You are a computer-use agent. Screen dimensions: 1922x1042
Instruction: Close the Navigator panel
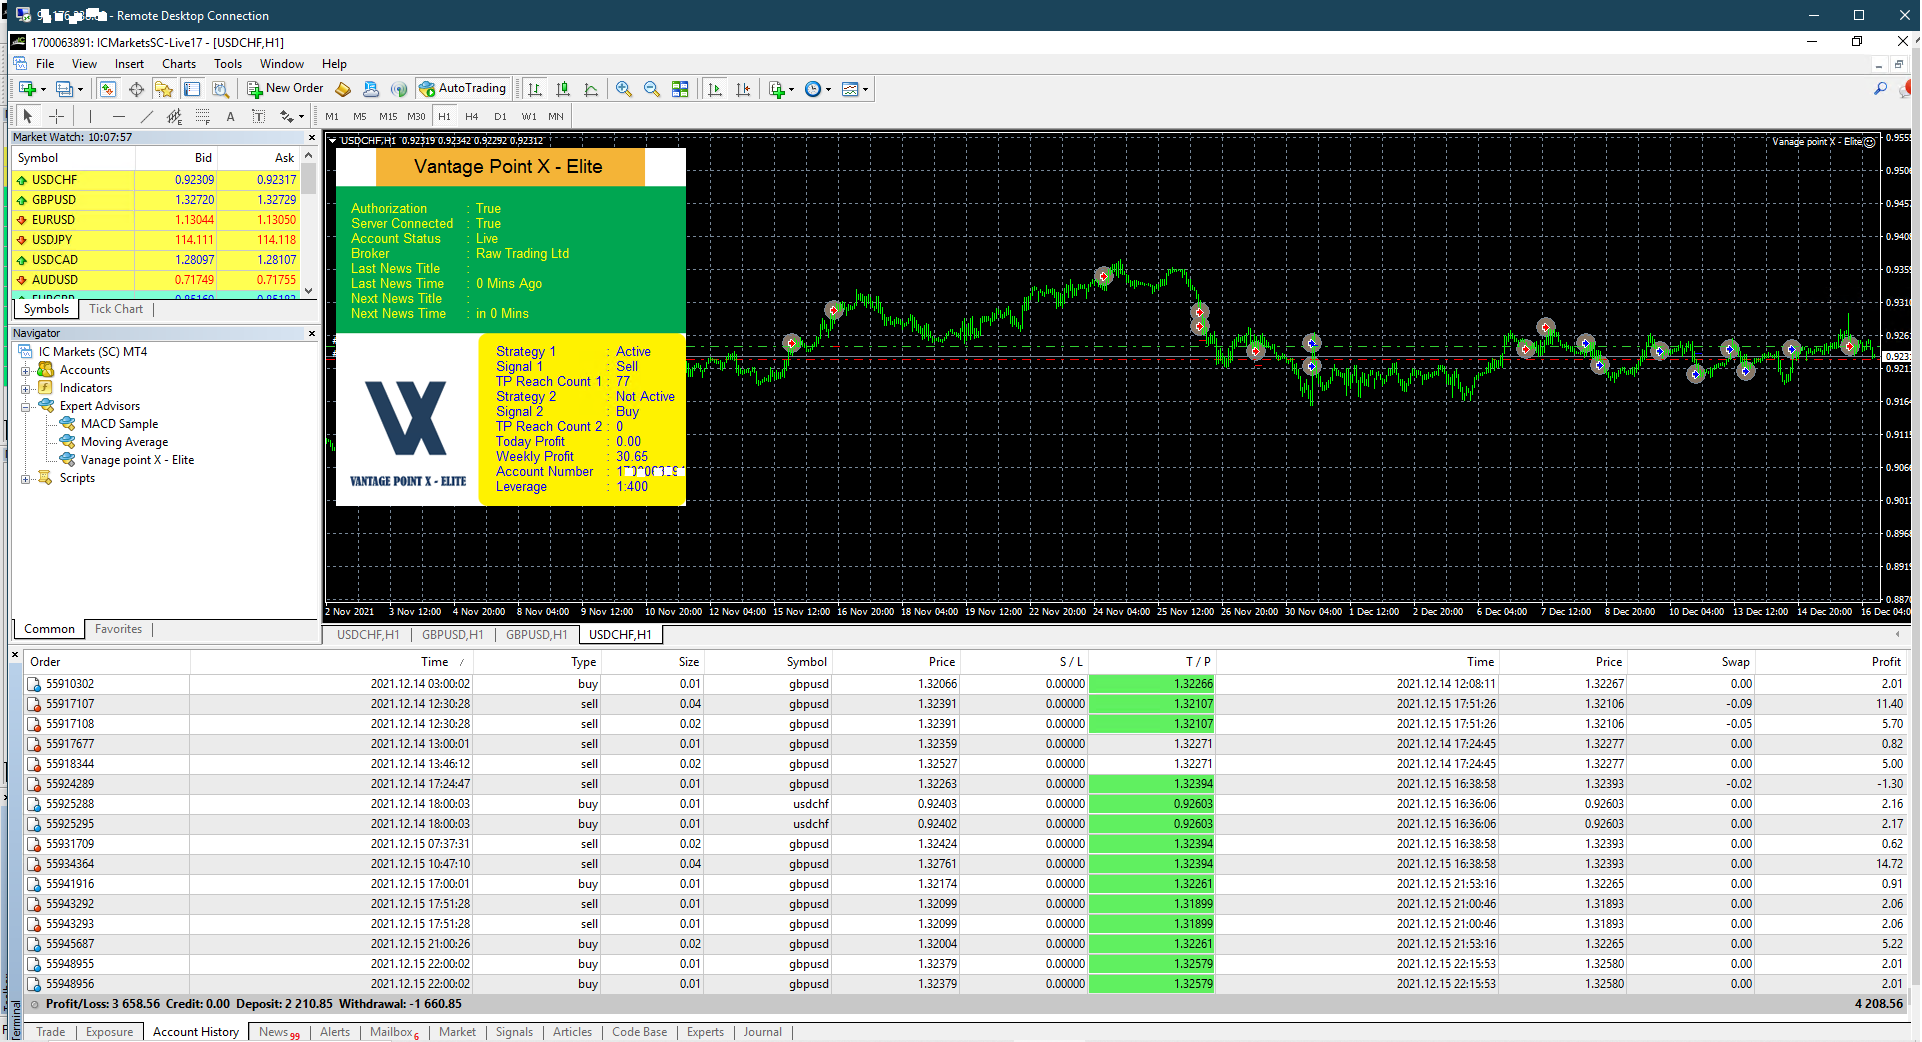311,334
